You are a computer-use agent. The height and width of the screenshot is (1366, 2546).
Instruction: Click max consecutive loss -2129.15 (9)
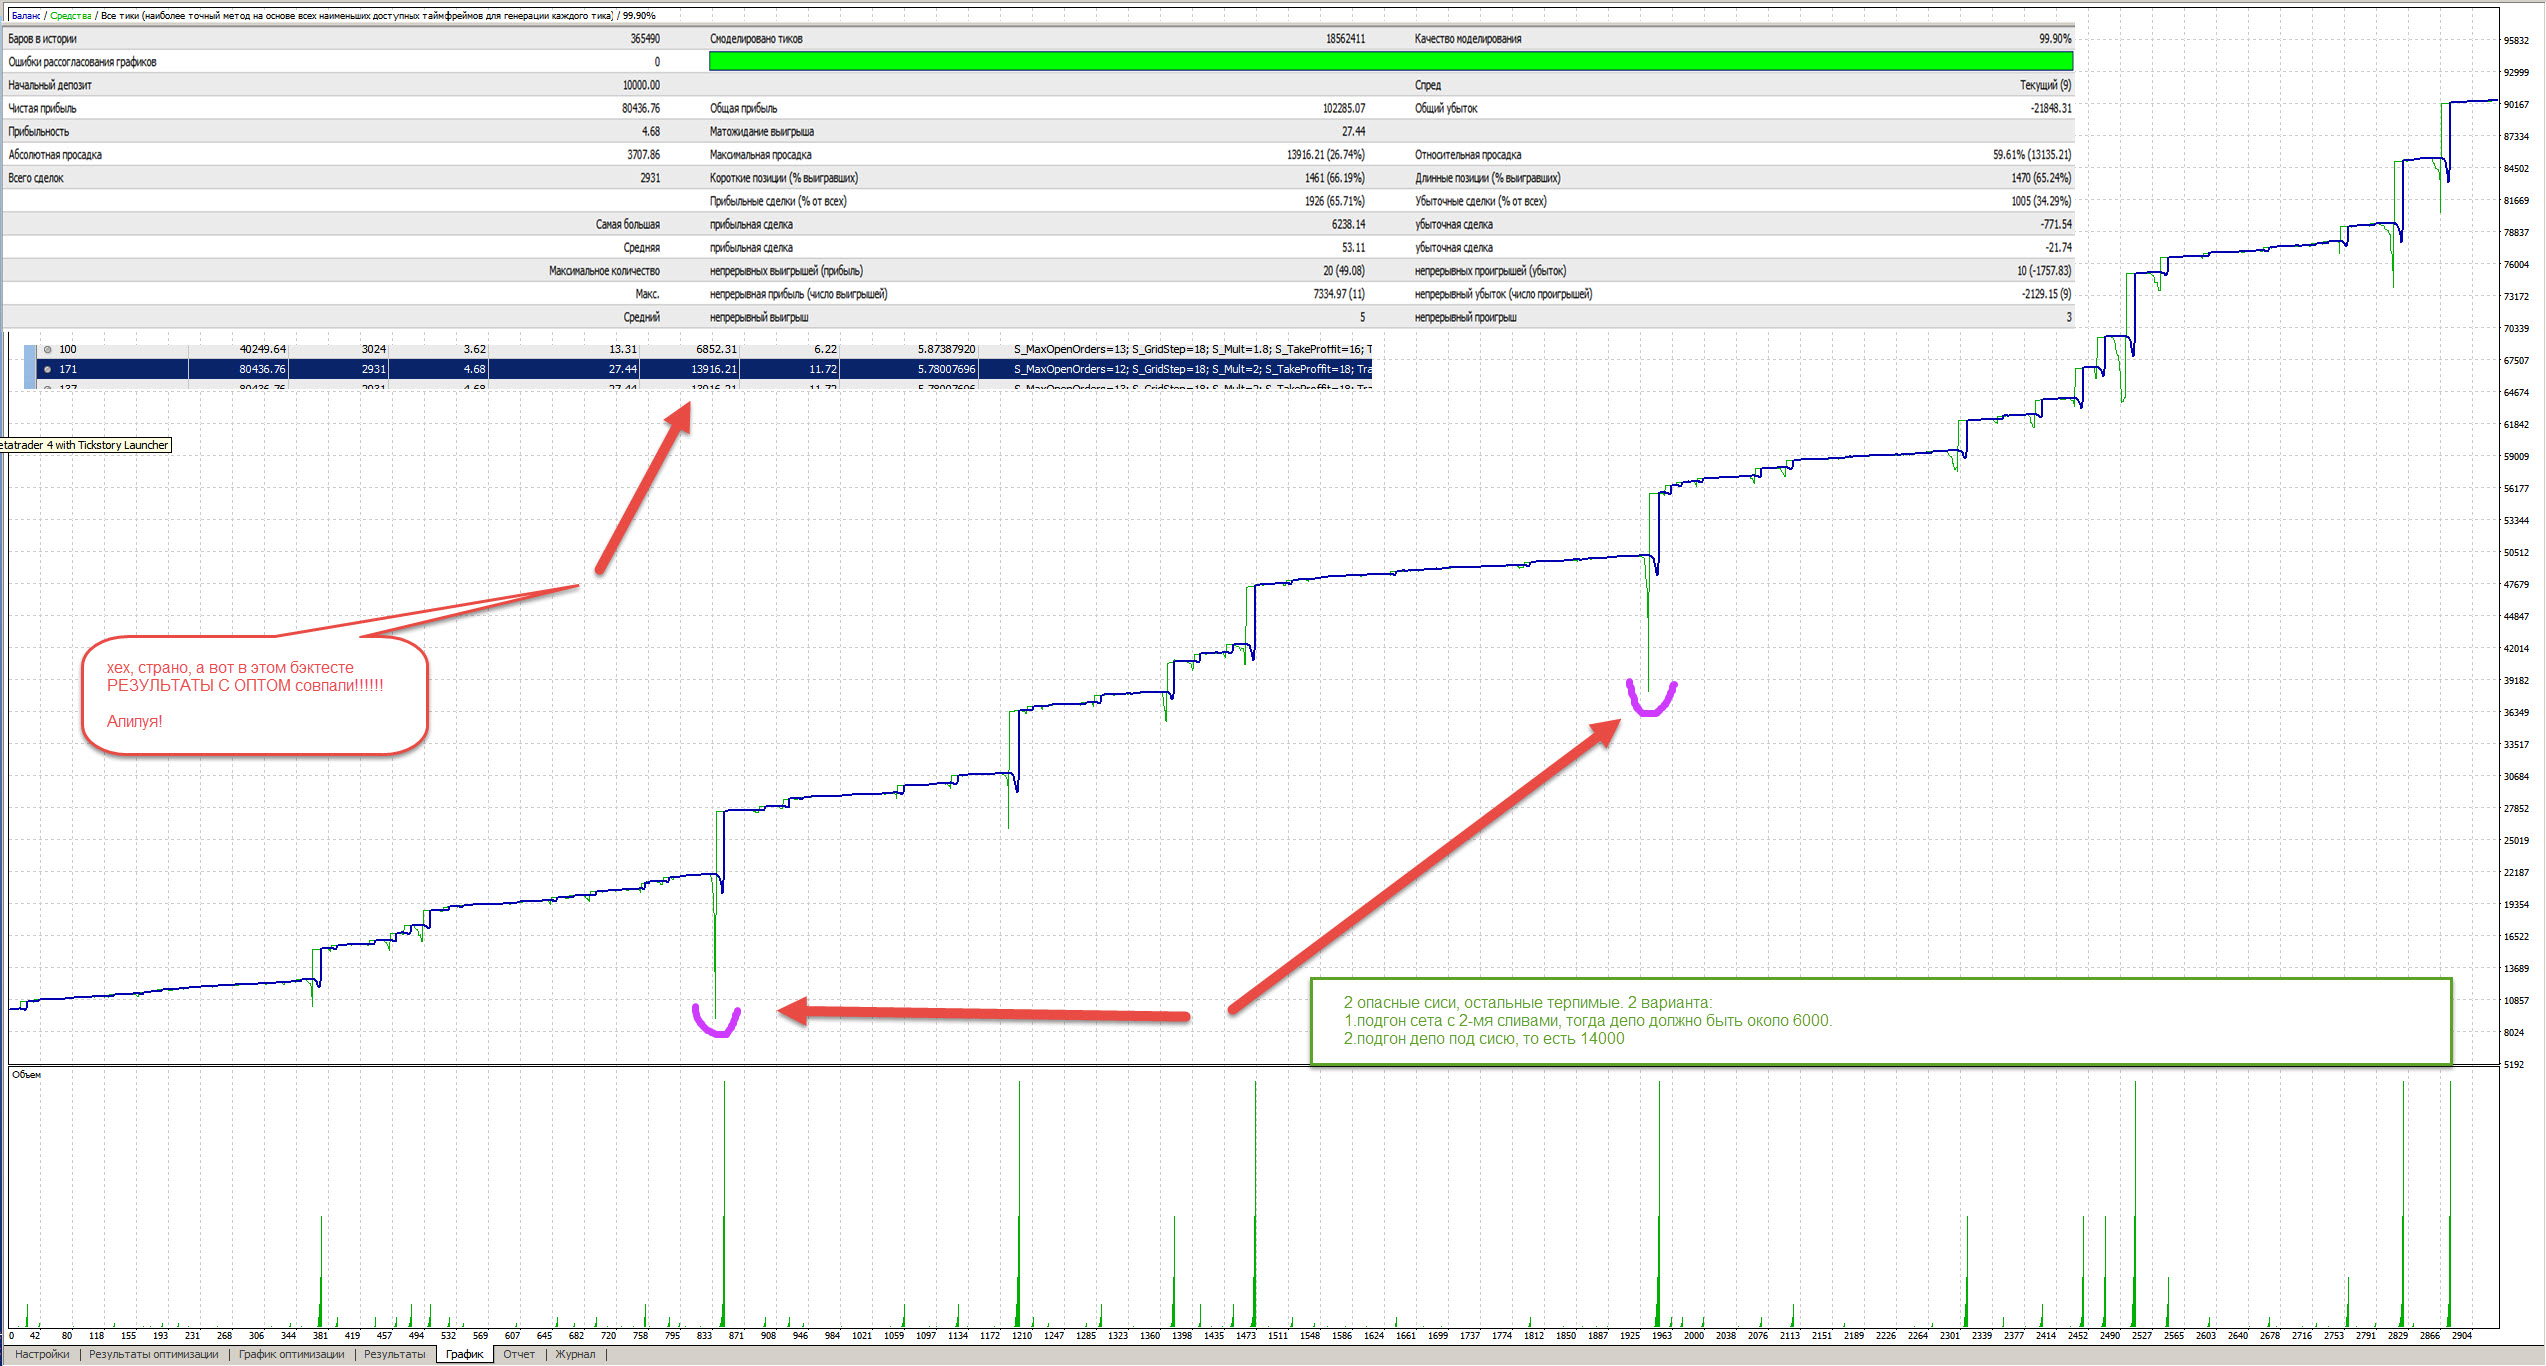click(2046, 294)
